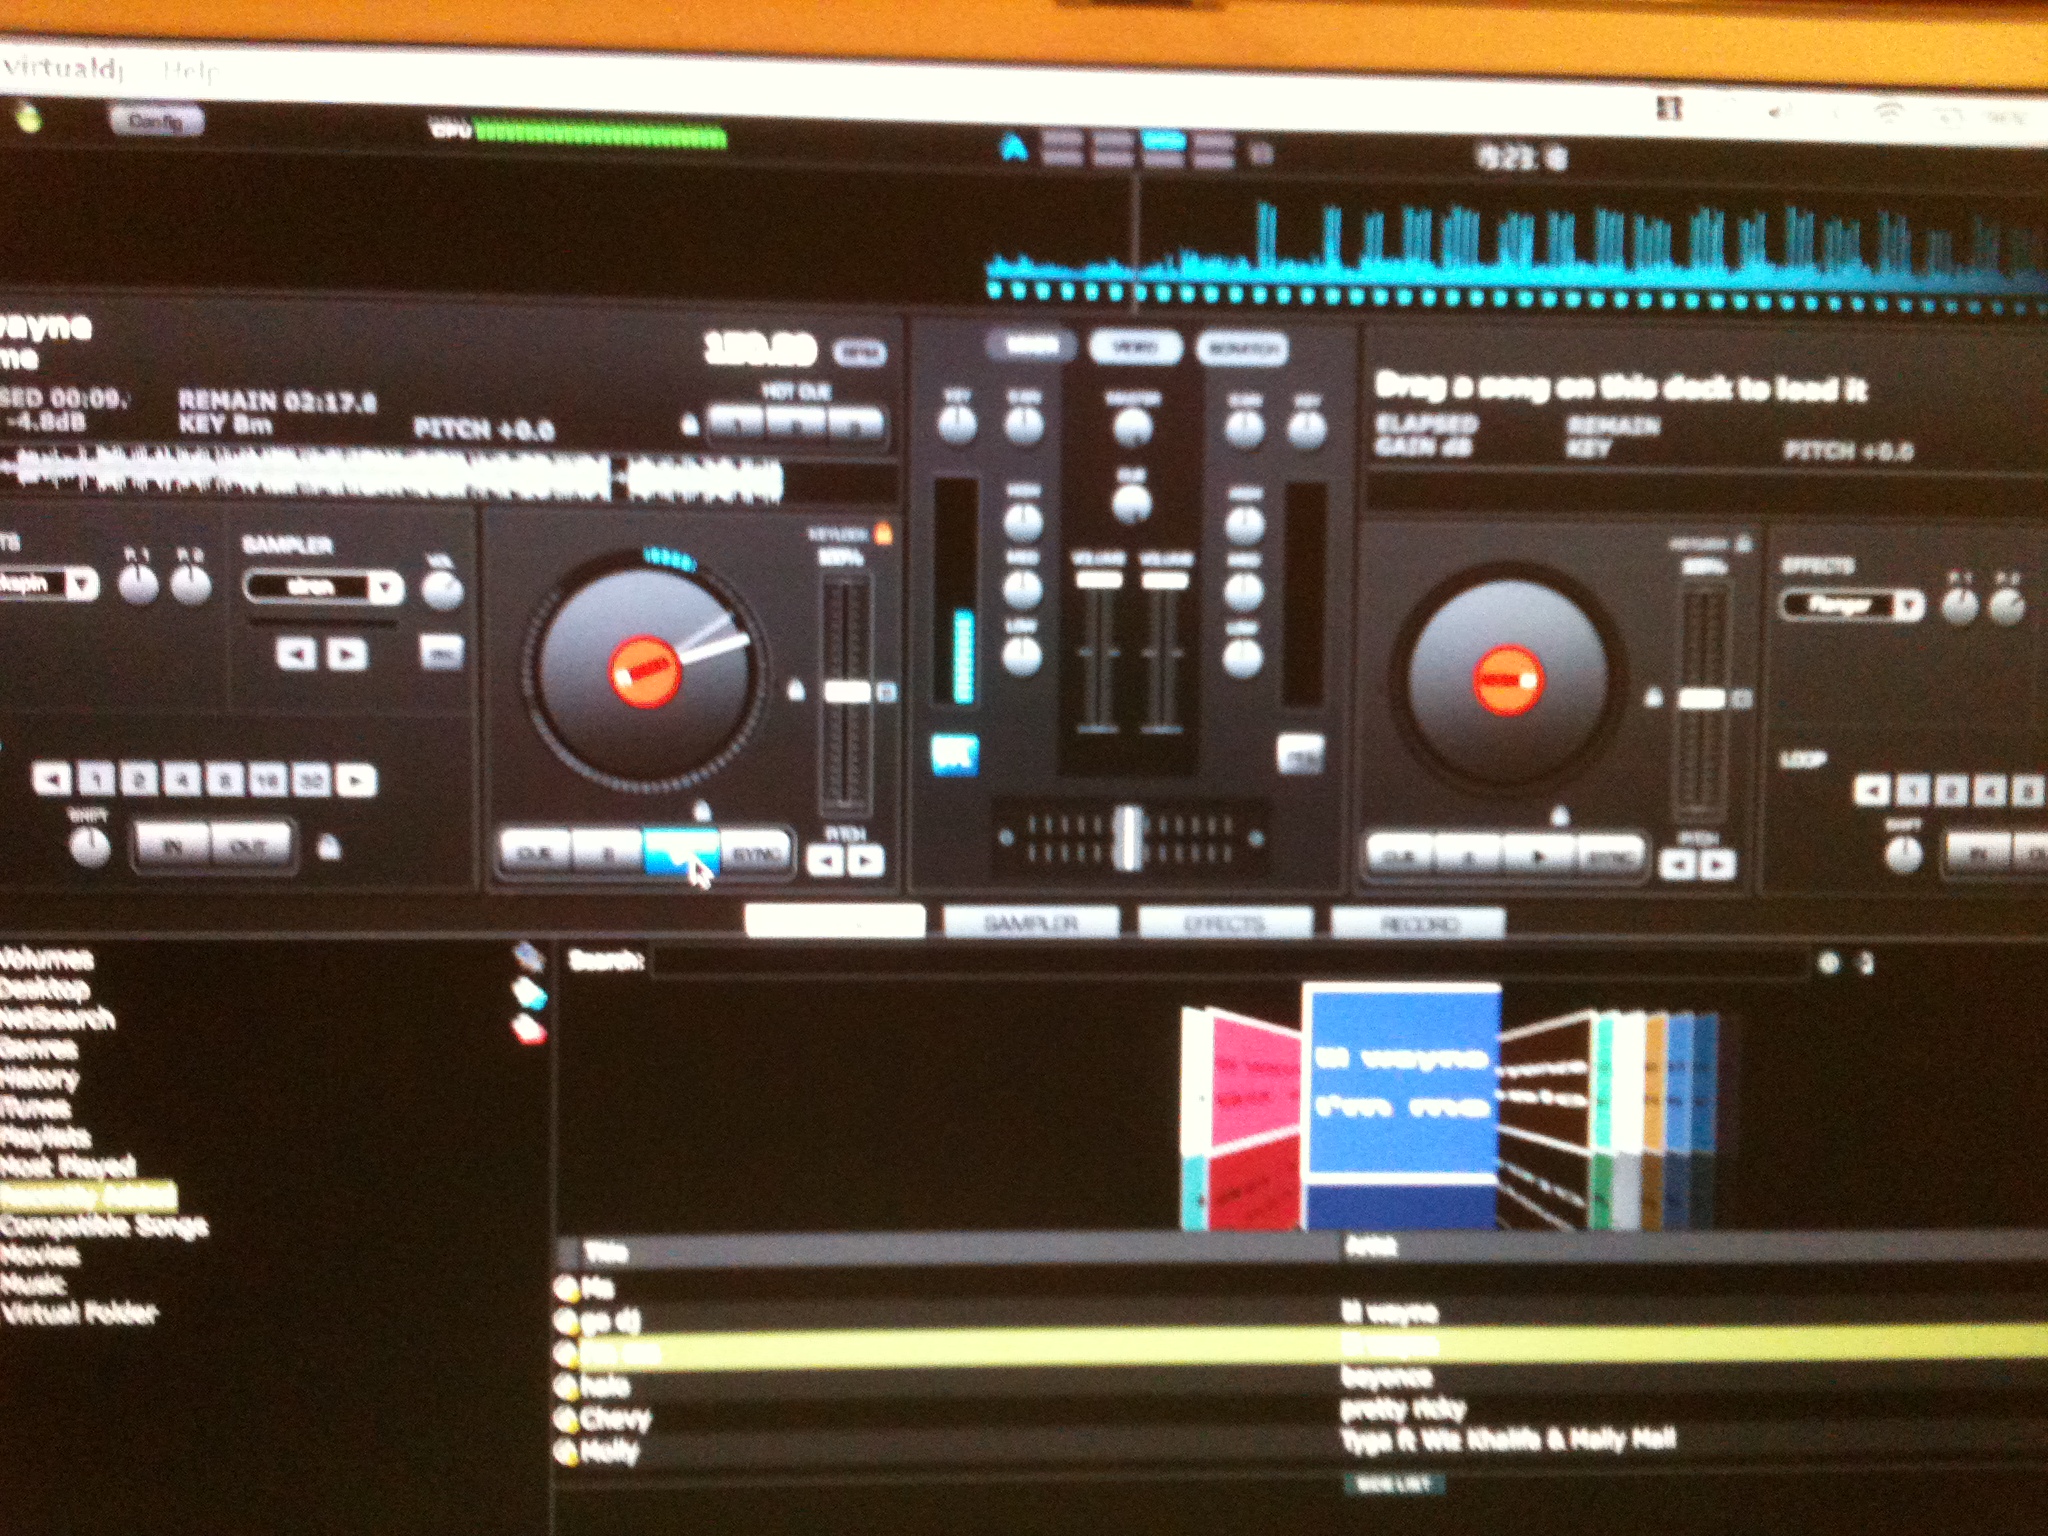Click left deck loop length 4 button
The image size is (2048, 1536).
click(x=182, y=779)
